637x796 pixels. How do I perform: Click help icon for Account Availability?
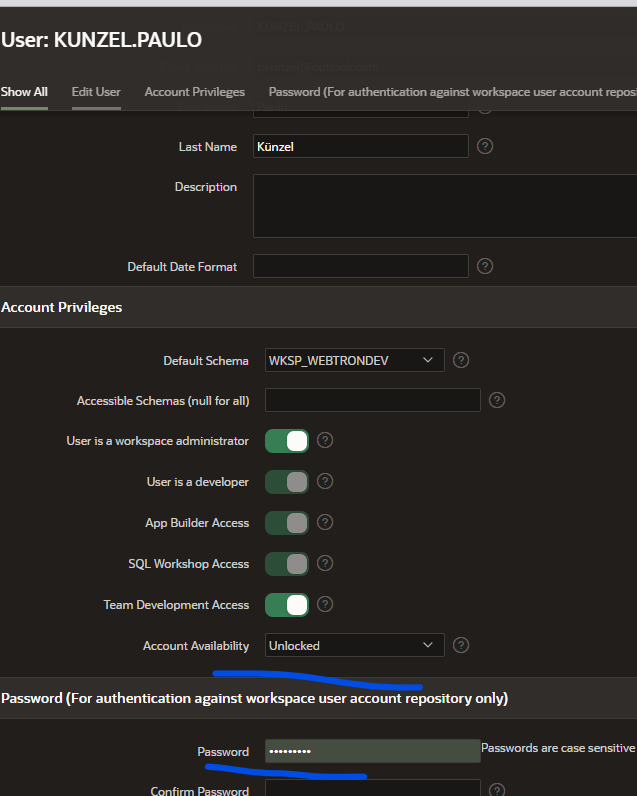461,645
